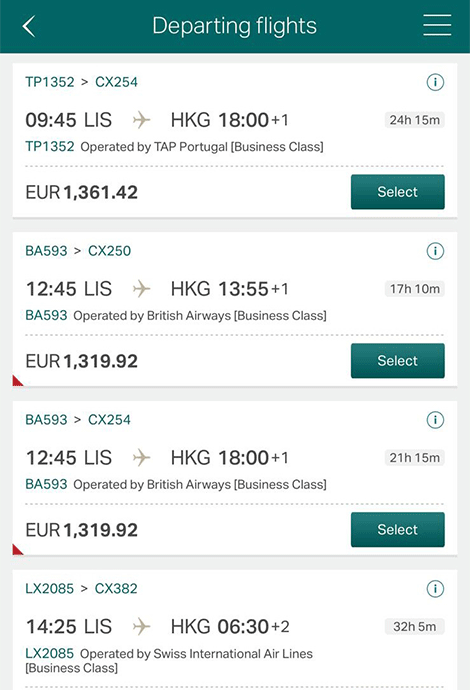Select the EUR 1,361.42 TAP Portugal flight
The image size is (470, 690).
(397, 192)
